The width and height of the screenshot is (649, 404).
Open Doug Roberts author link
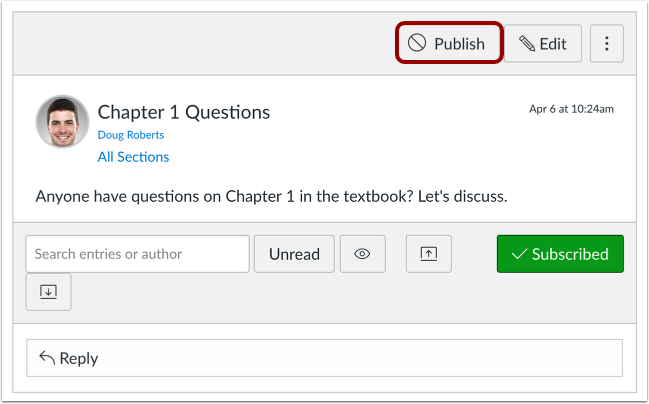130,134
